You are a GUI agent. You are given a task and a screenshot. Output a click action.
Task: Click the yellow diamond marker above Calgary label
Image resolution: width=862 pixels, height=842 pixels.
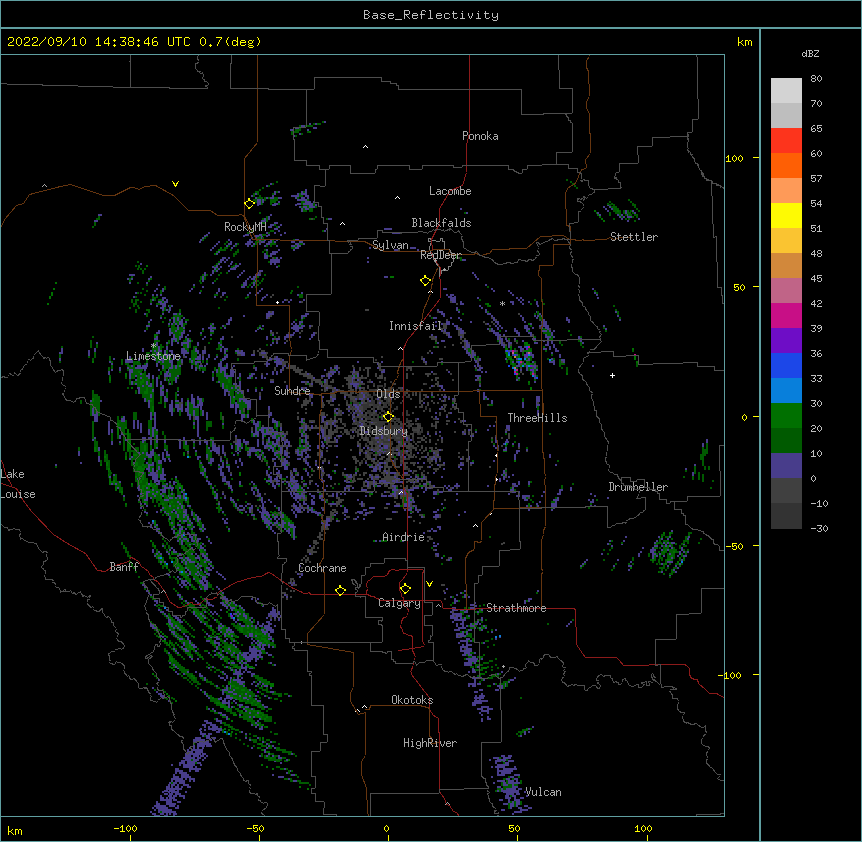(405, 589)
